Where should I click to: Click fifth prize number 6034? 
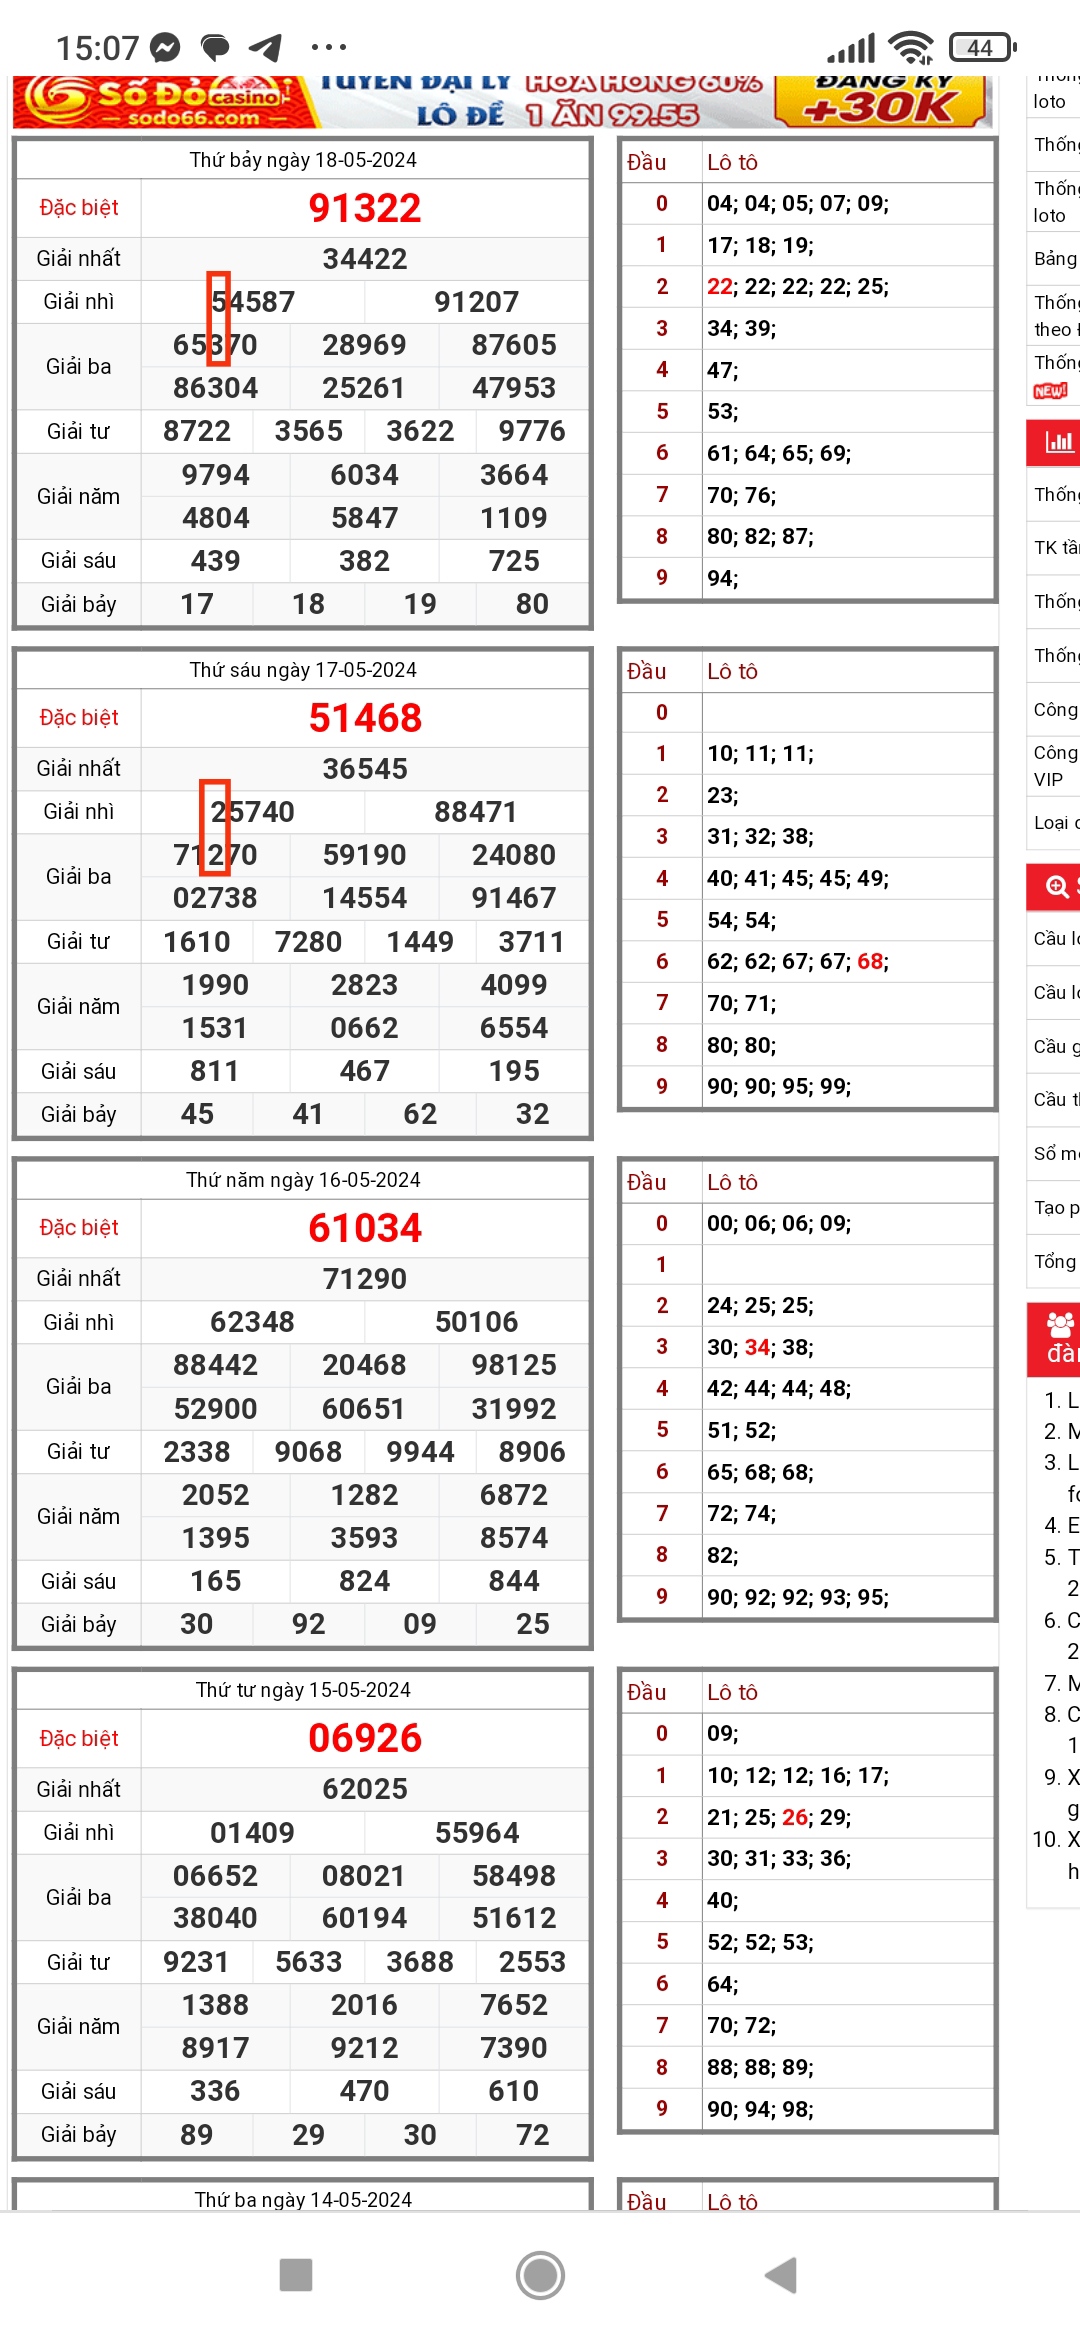tap(365, 475)
